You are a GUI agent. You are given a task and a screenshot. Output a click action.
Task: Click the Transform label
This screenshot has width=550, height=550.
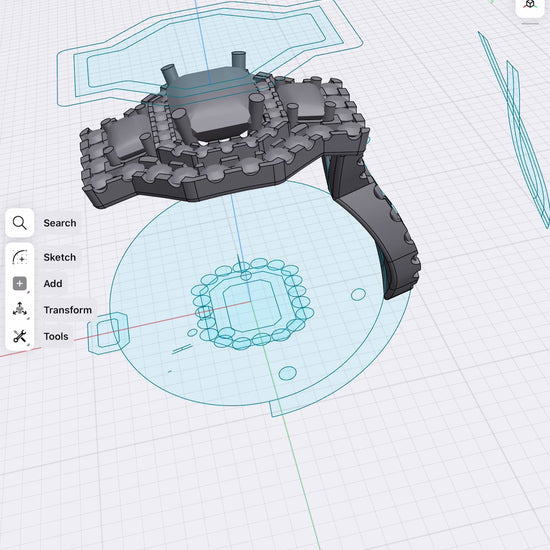point(68,310)
